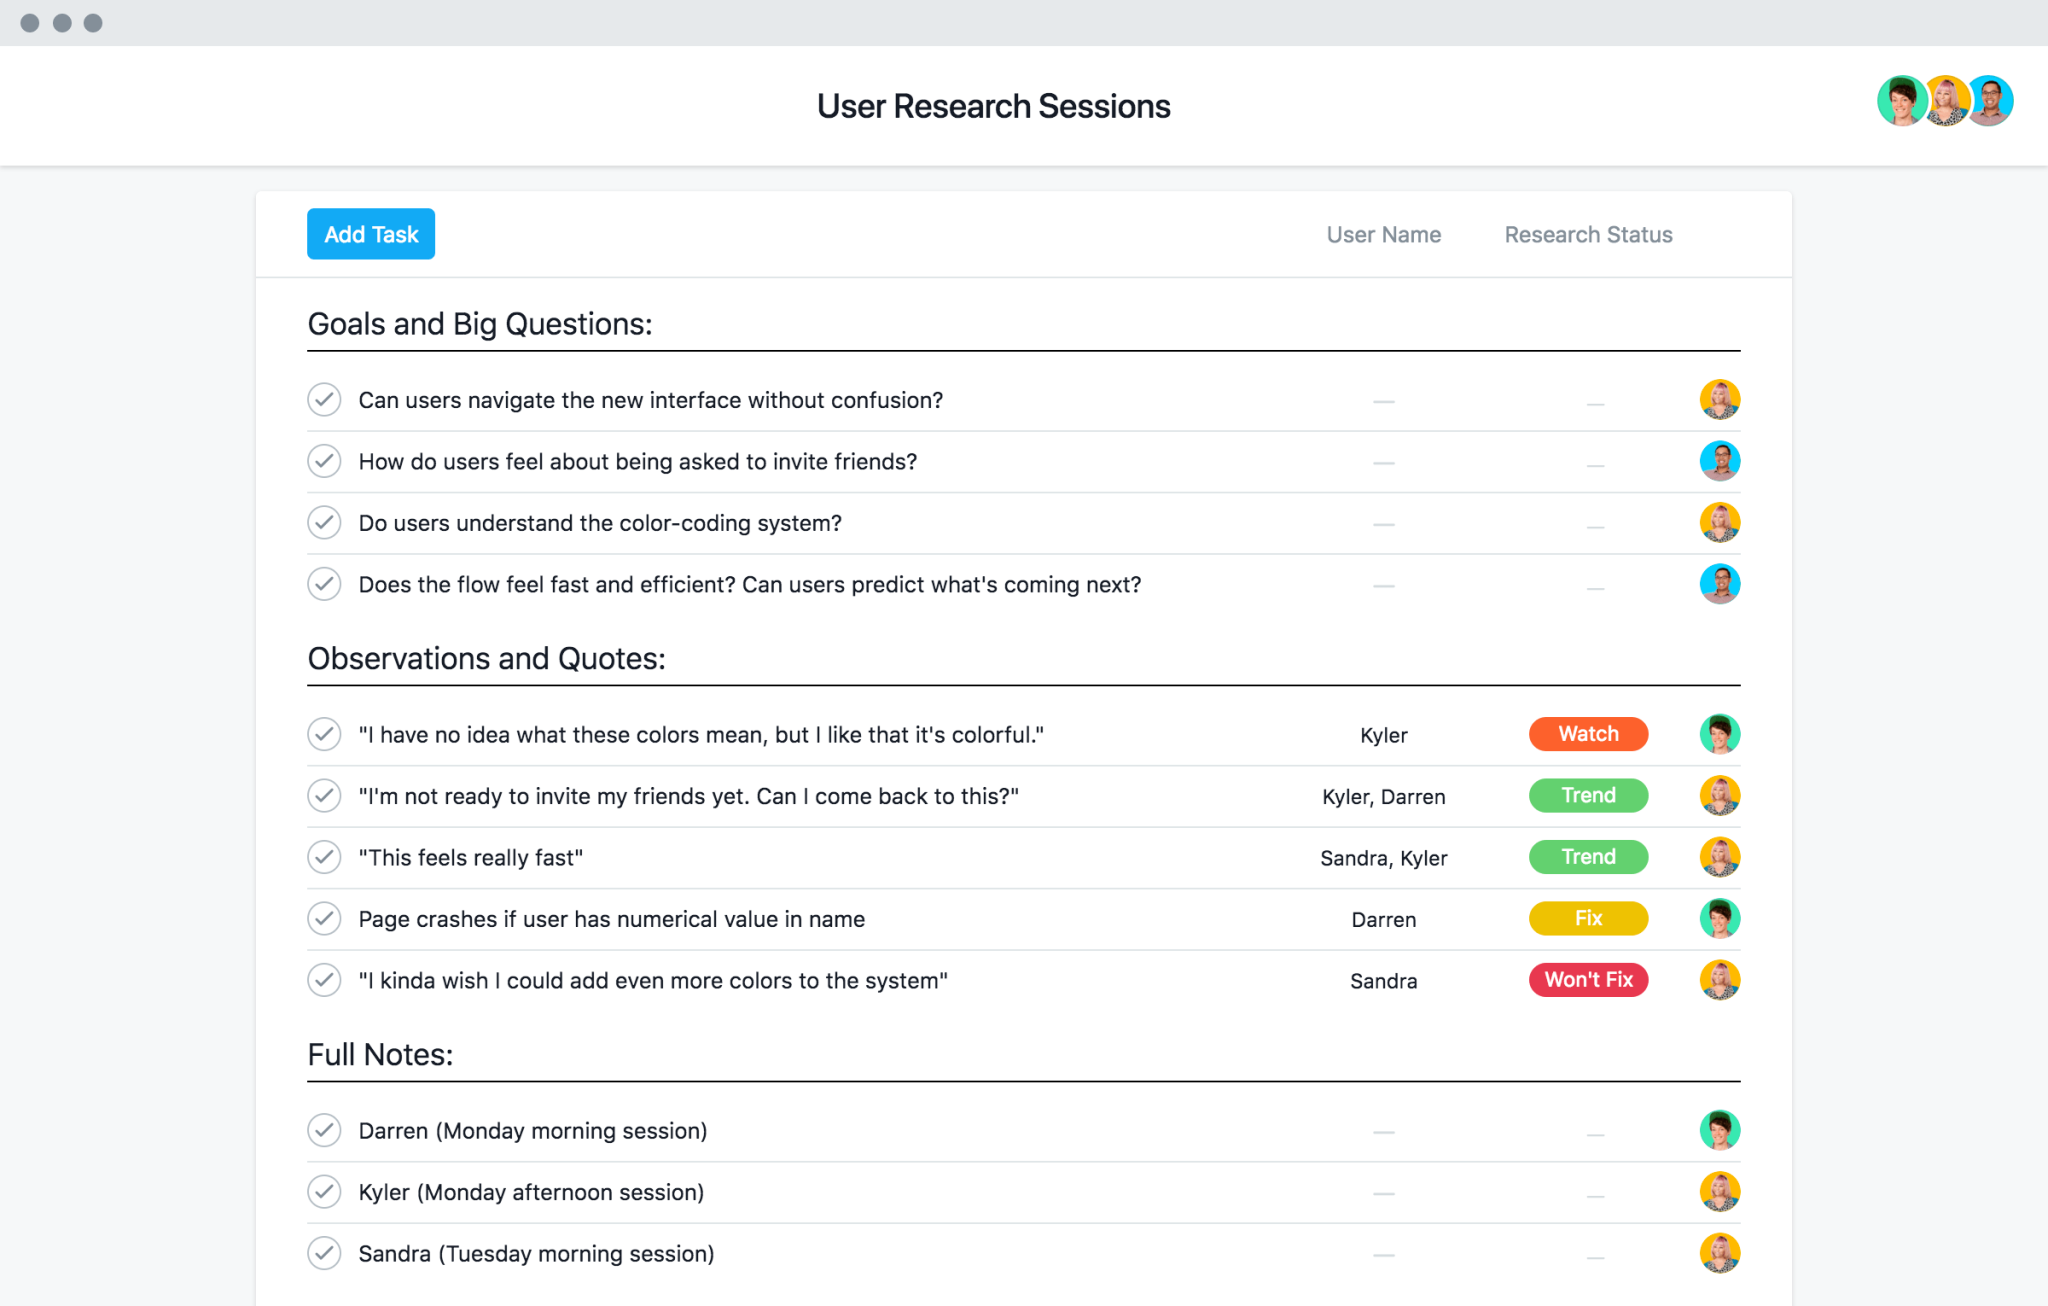This screenshot has width=2048, height=1306.
Task: Sort by the 'User Name' column header
Action: point(1383,234)
